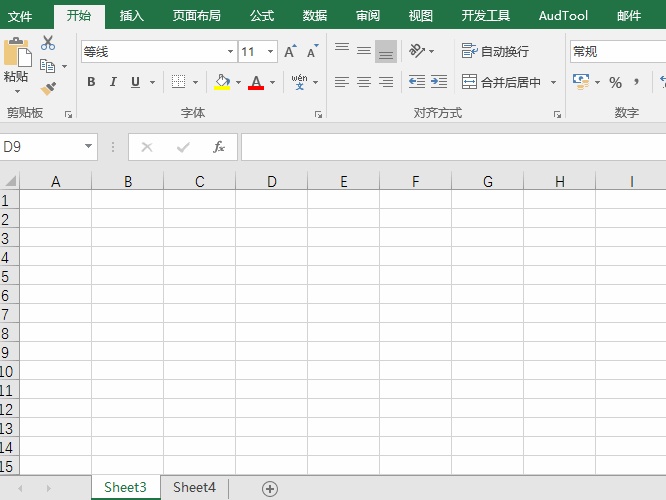Toggle Underline formatting
The width and height of the screenshot is (666, 500).
(135, 82)
